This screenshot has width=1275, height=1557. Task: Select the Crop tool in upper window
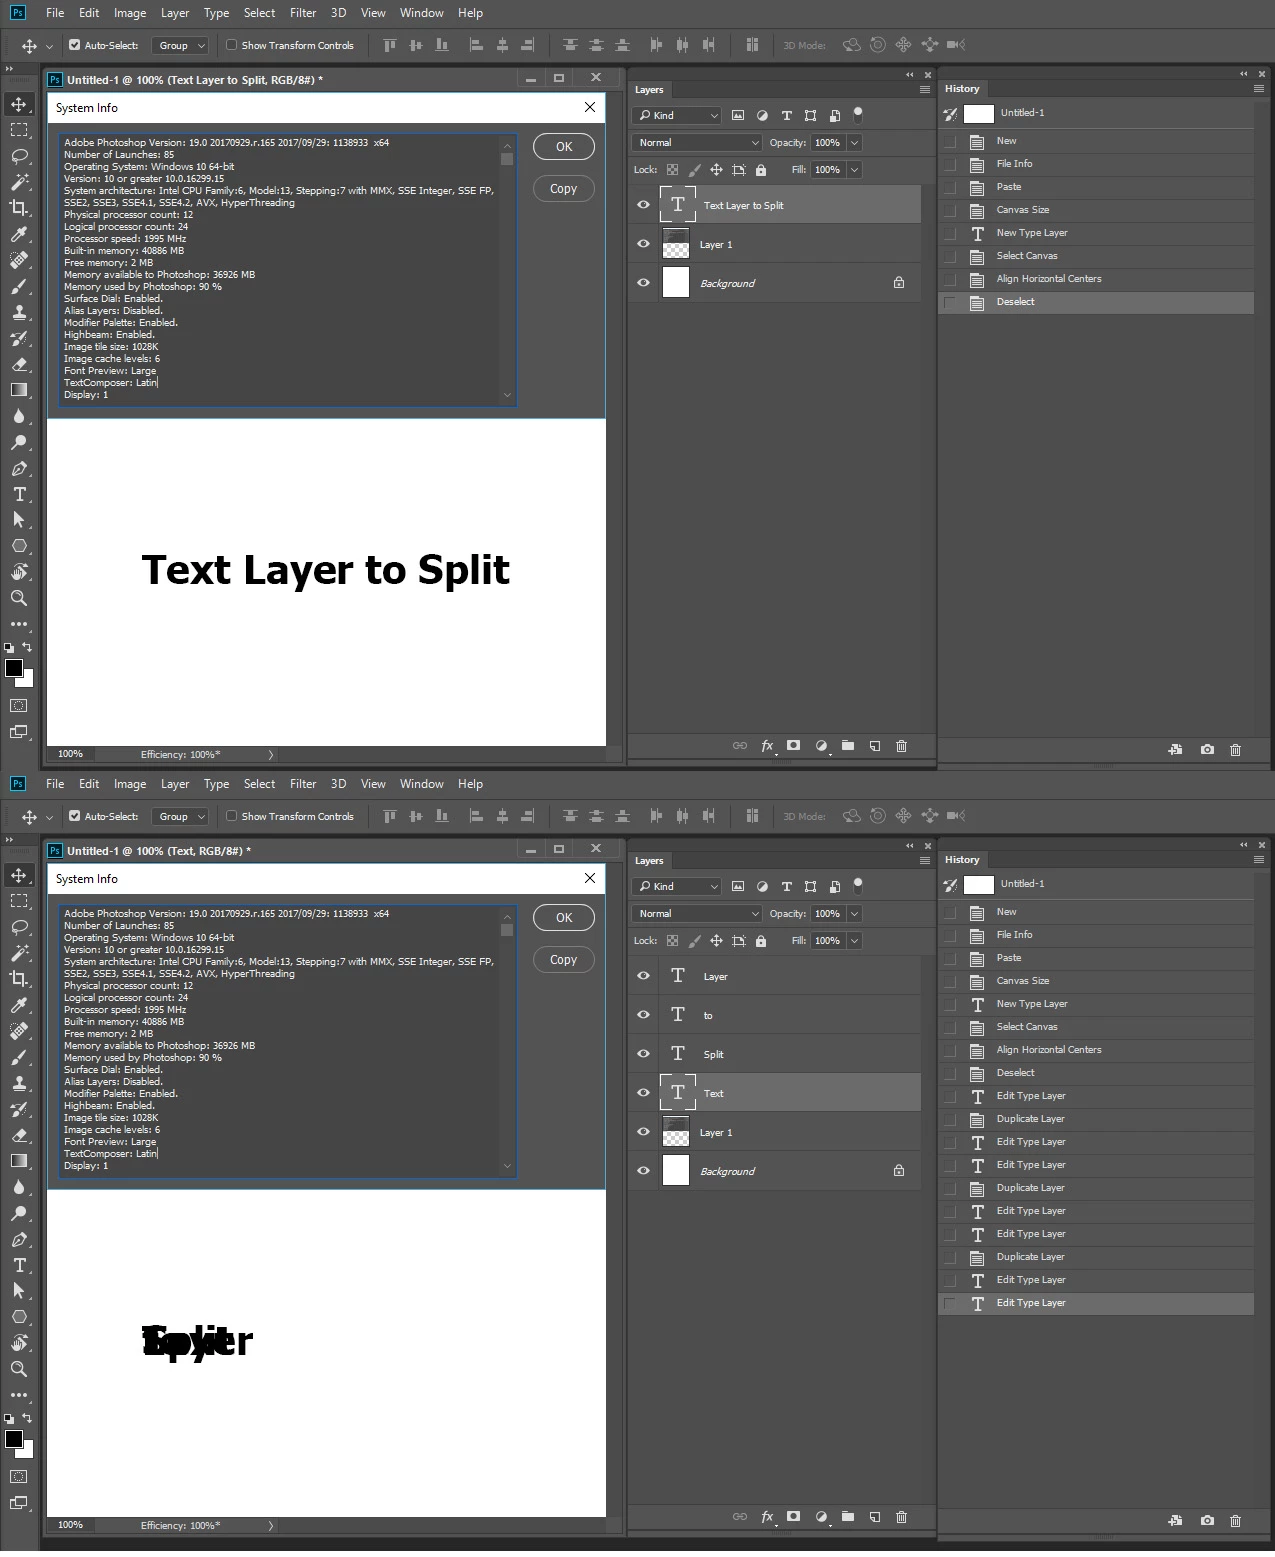(19, 208)
